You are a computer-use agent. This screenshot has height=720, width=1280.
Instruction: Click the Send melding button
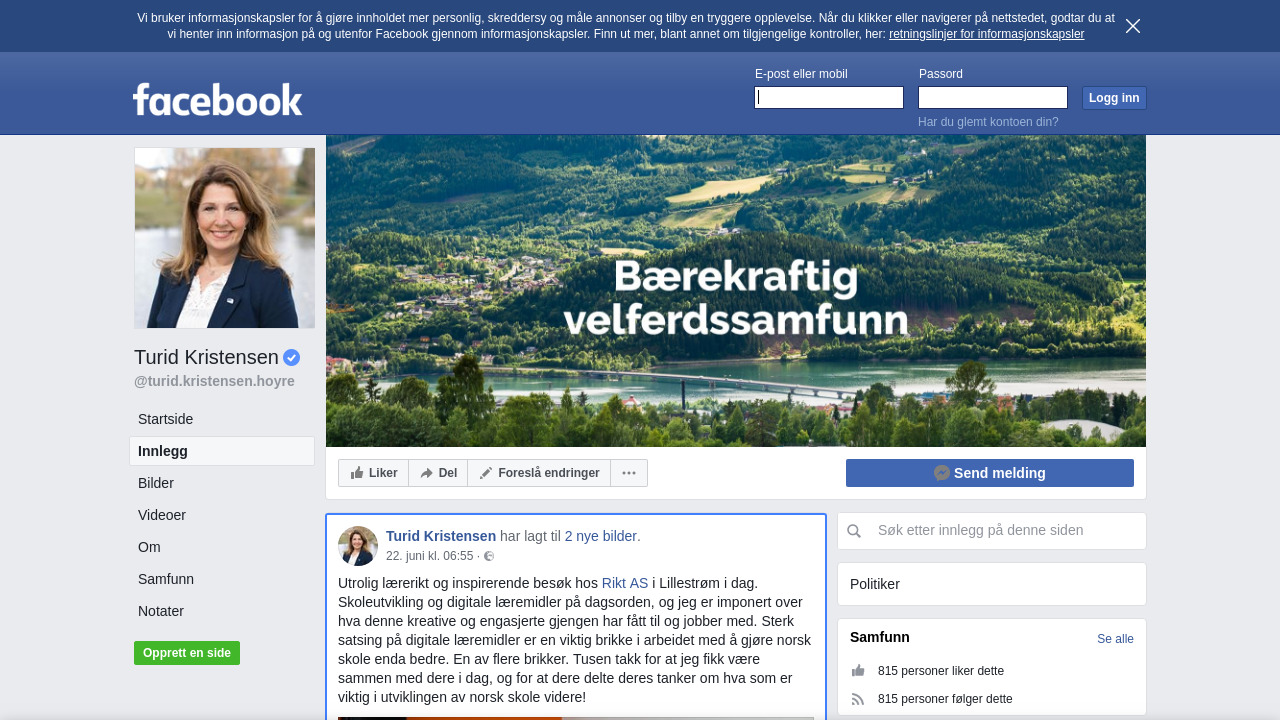click(990, 473)
